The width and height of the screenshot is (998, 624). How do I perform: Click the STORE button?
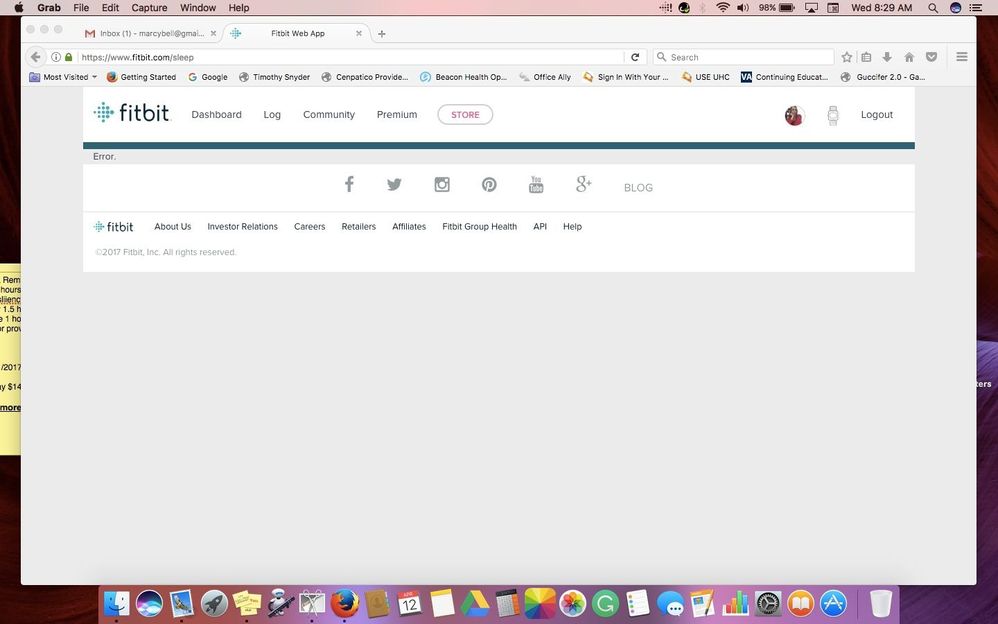pos(465,115)
